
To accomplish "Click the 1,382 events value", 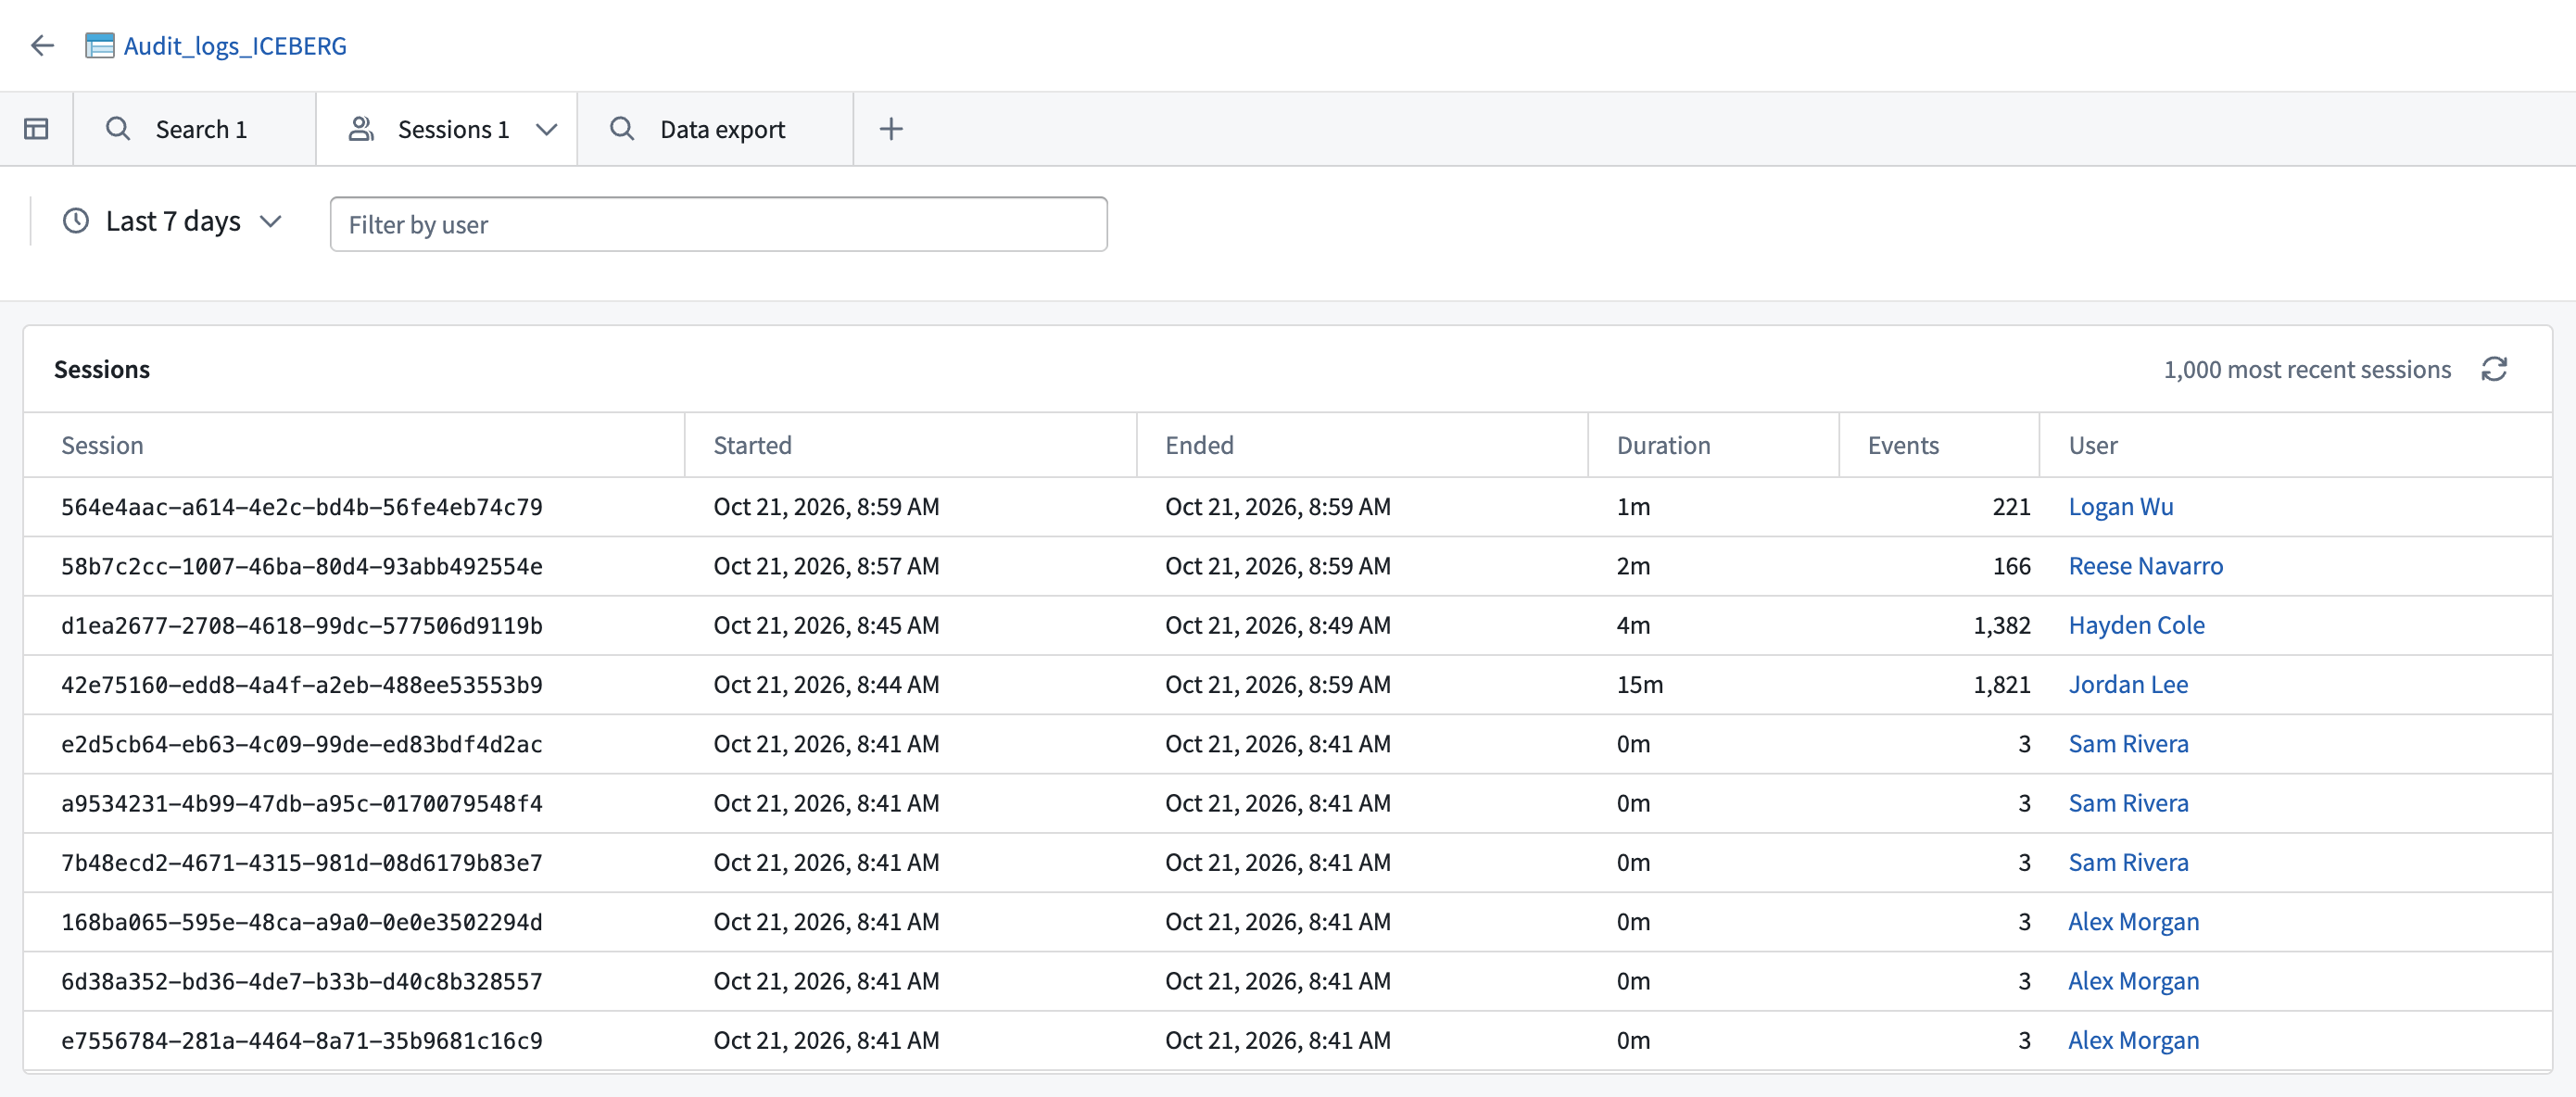I will (2001, 625).
